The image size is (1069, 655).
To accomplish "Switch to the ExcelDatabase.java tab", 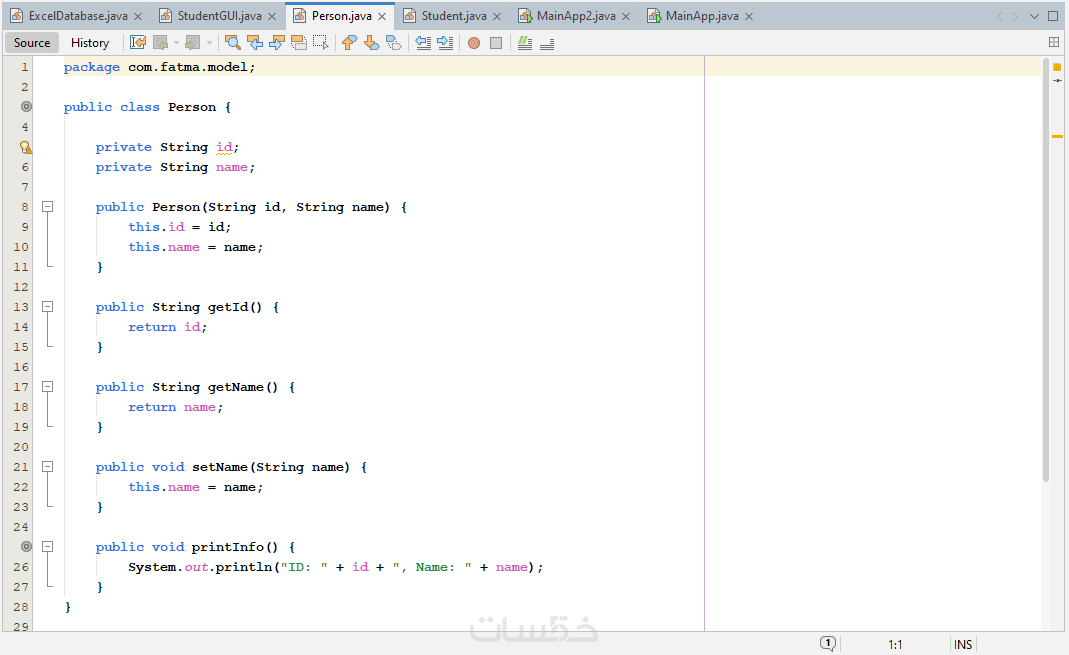I will 78,16.
